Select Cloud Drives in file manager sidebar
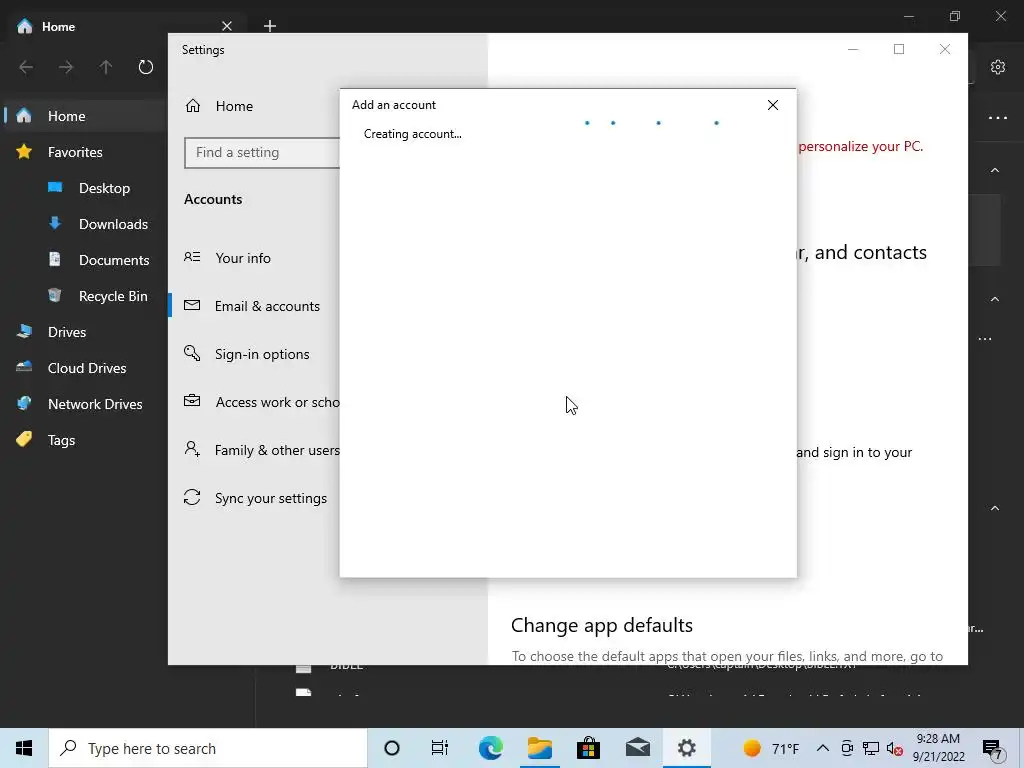The height and width of the screenshot is (768, 1024). (x=85, y=368)
